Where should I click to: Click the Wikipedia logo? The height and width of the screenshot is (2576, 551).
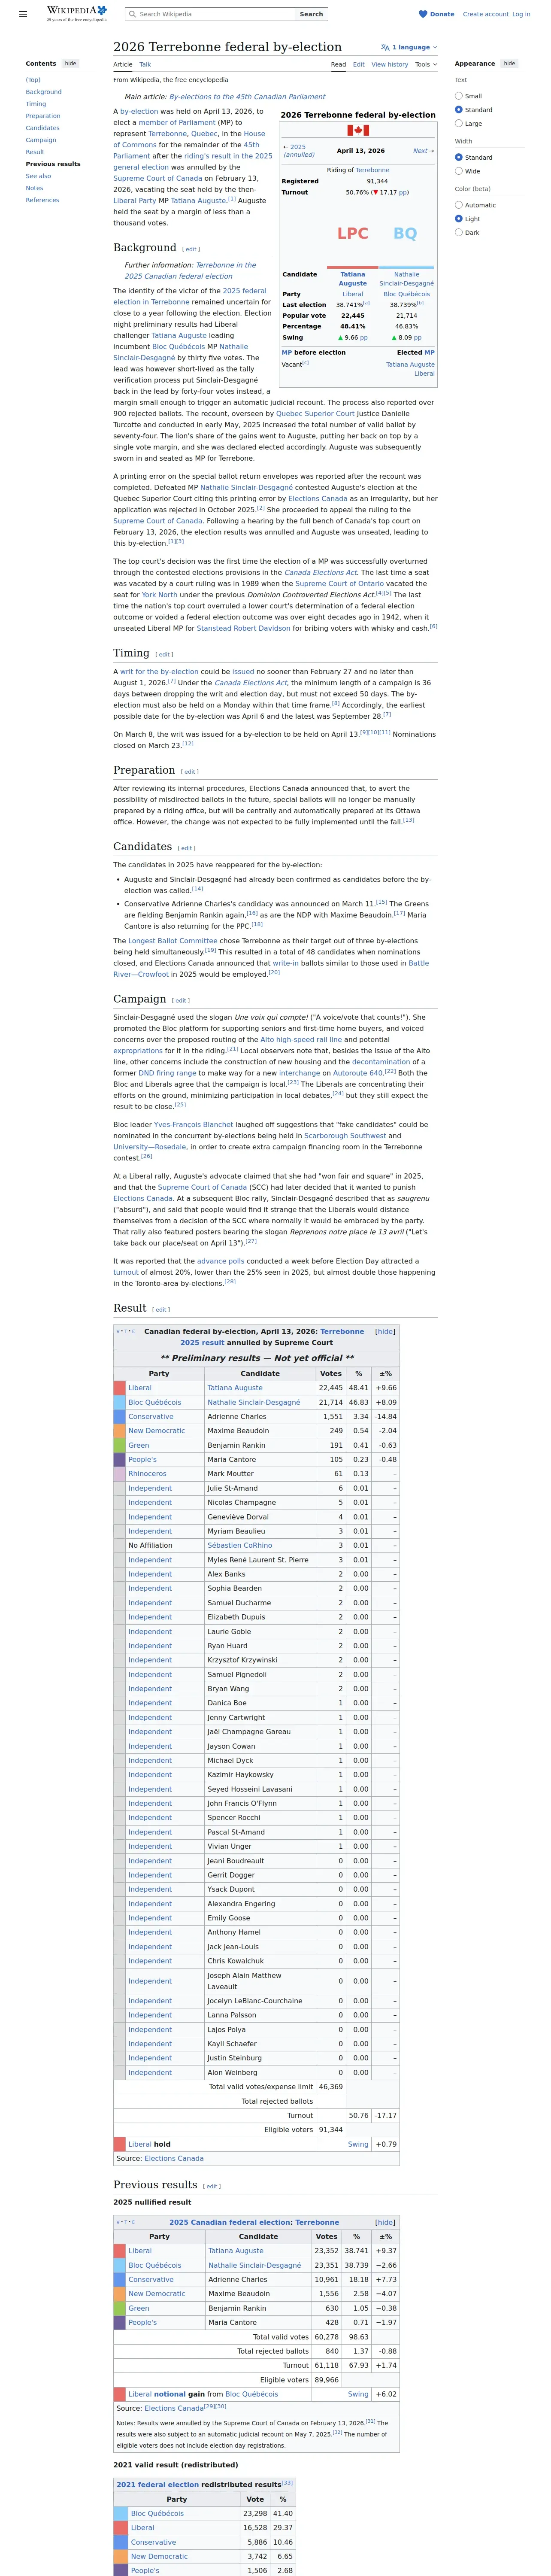pos(77,14)
